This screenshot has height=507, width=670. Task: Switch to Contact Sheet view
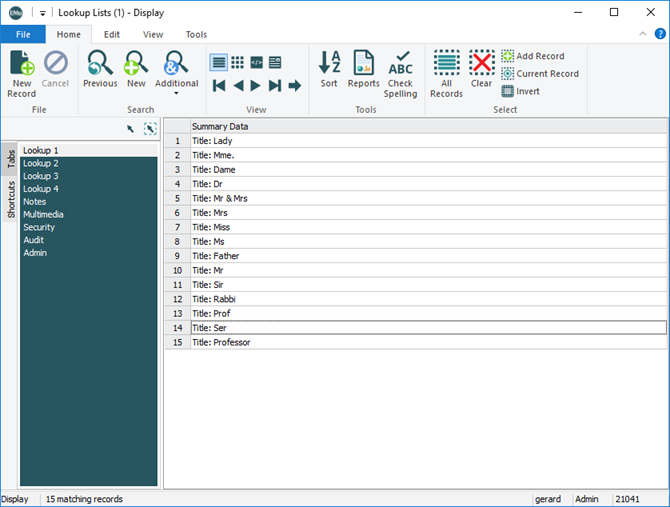[x=238, y=62]
